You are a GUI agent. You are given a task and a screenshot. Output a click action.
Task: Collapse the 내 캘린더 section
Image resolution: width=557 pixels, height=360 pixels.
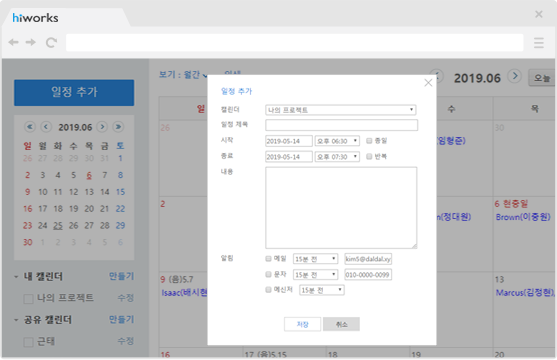coord(16,276)
